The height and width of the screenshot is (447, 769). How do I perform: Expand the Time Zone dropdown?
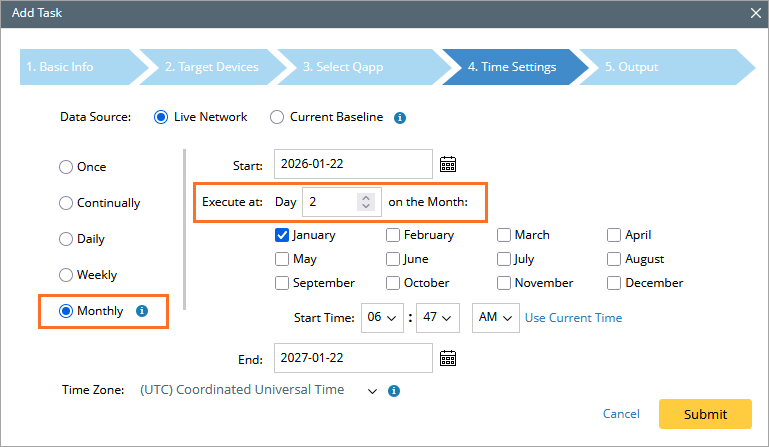coord(373,390)
